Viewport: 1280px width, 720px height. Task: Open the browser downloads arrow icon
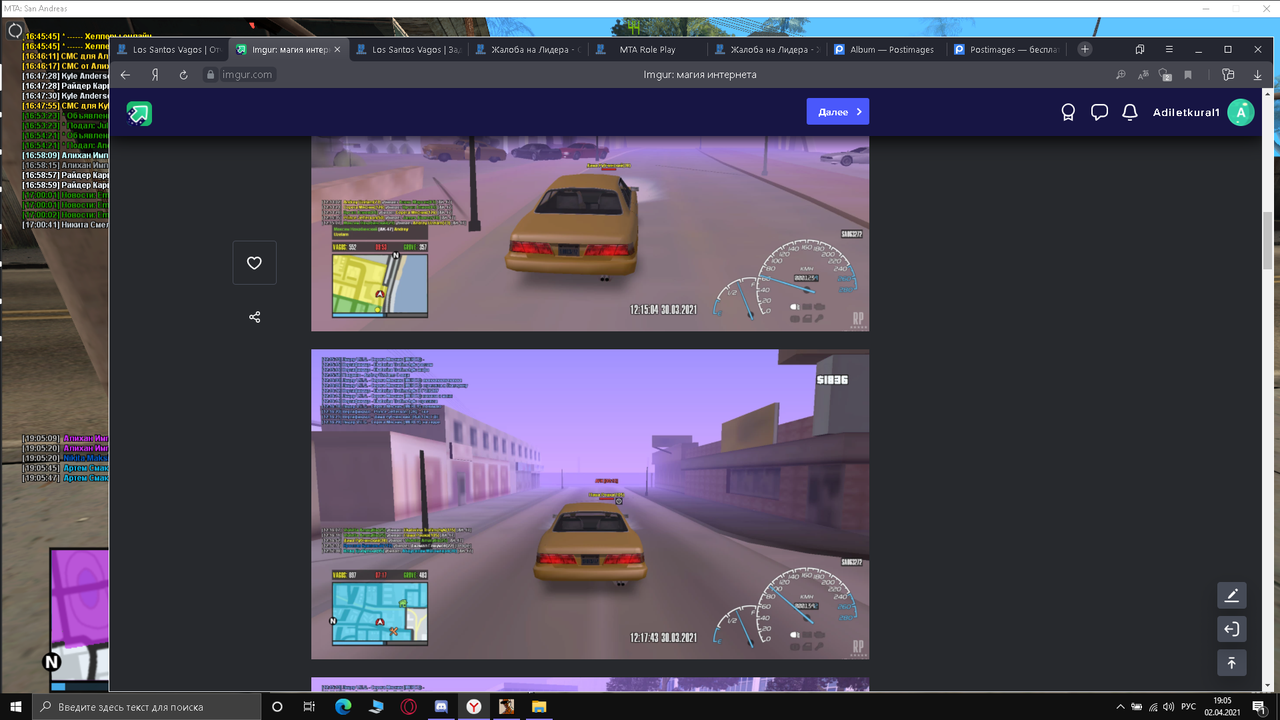click(x=1258, y=75)
